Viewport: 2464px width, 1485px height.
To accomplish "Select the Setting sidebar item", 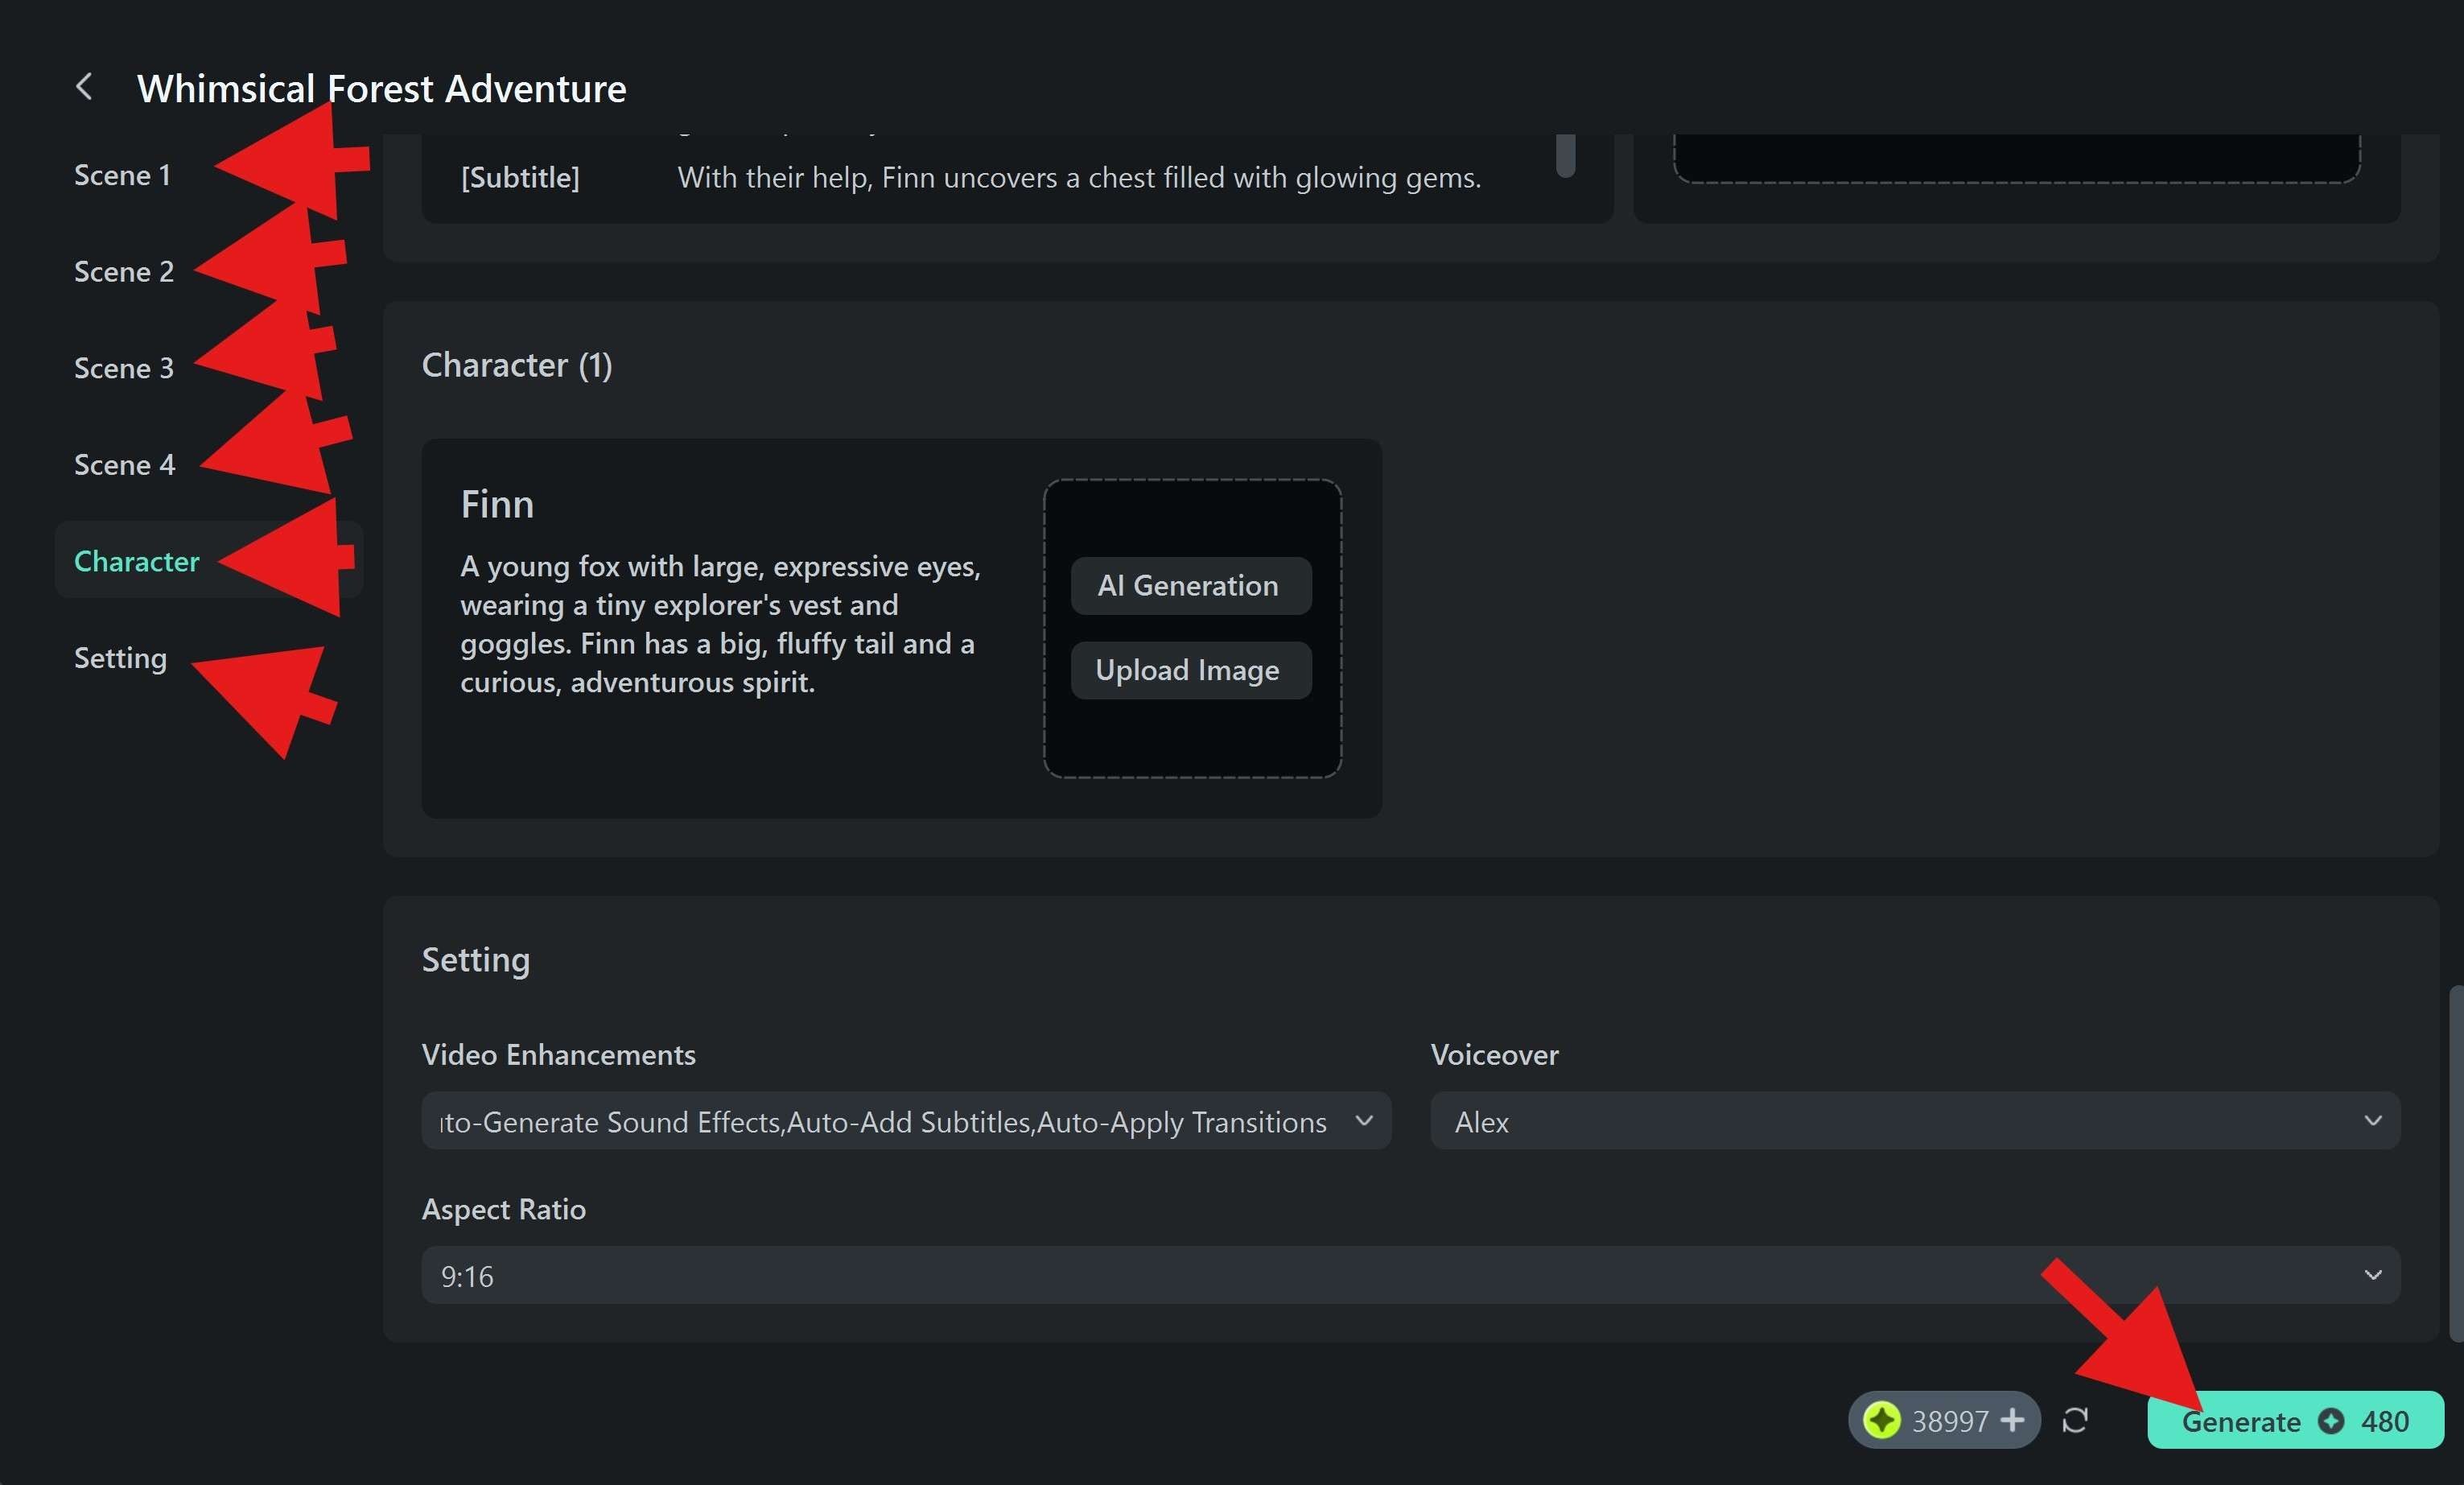I will [x=120, y=658].
